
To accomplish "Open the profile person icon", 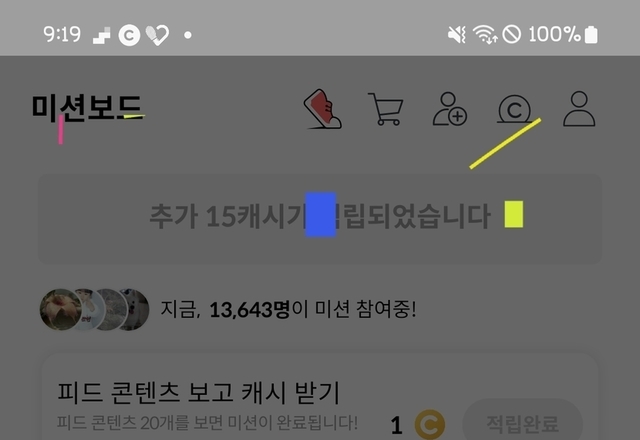I will pos(579,109).
